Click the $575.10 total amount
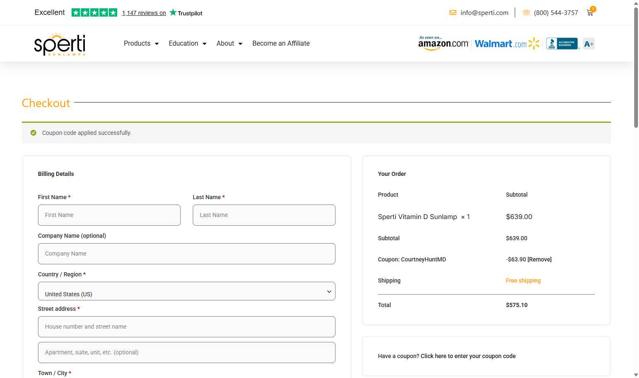Viewport: 639px width, 378px height. pyautogui.click(x=516, y=305)
